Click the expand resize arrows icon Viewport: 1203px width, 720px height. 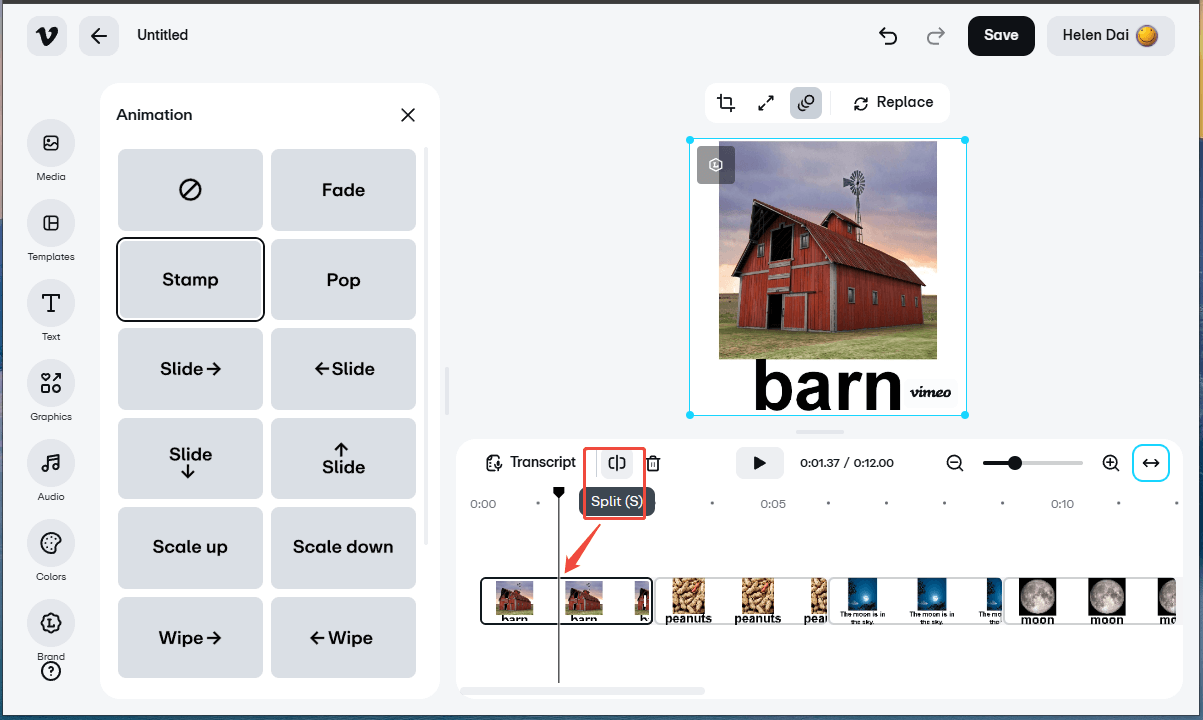[x=766, y=103]
